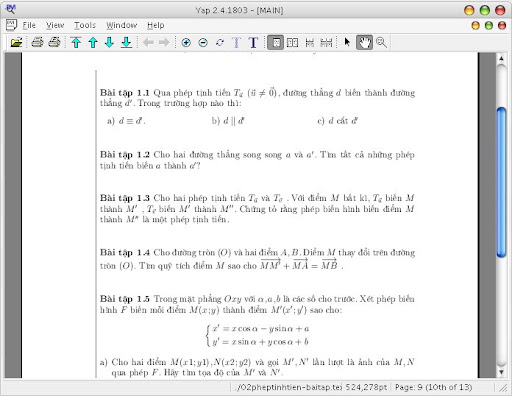512x396 pixels.
Task: Click the vertical scrollbar up arrow
Action: [501, 59]
